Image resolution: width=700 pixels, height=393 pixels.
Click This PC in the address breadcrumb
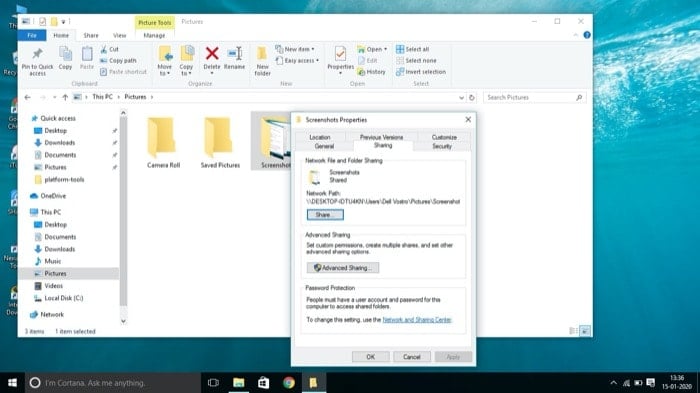coord(102,97)
